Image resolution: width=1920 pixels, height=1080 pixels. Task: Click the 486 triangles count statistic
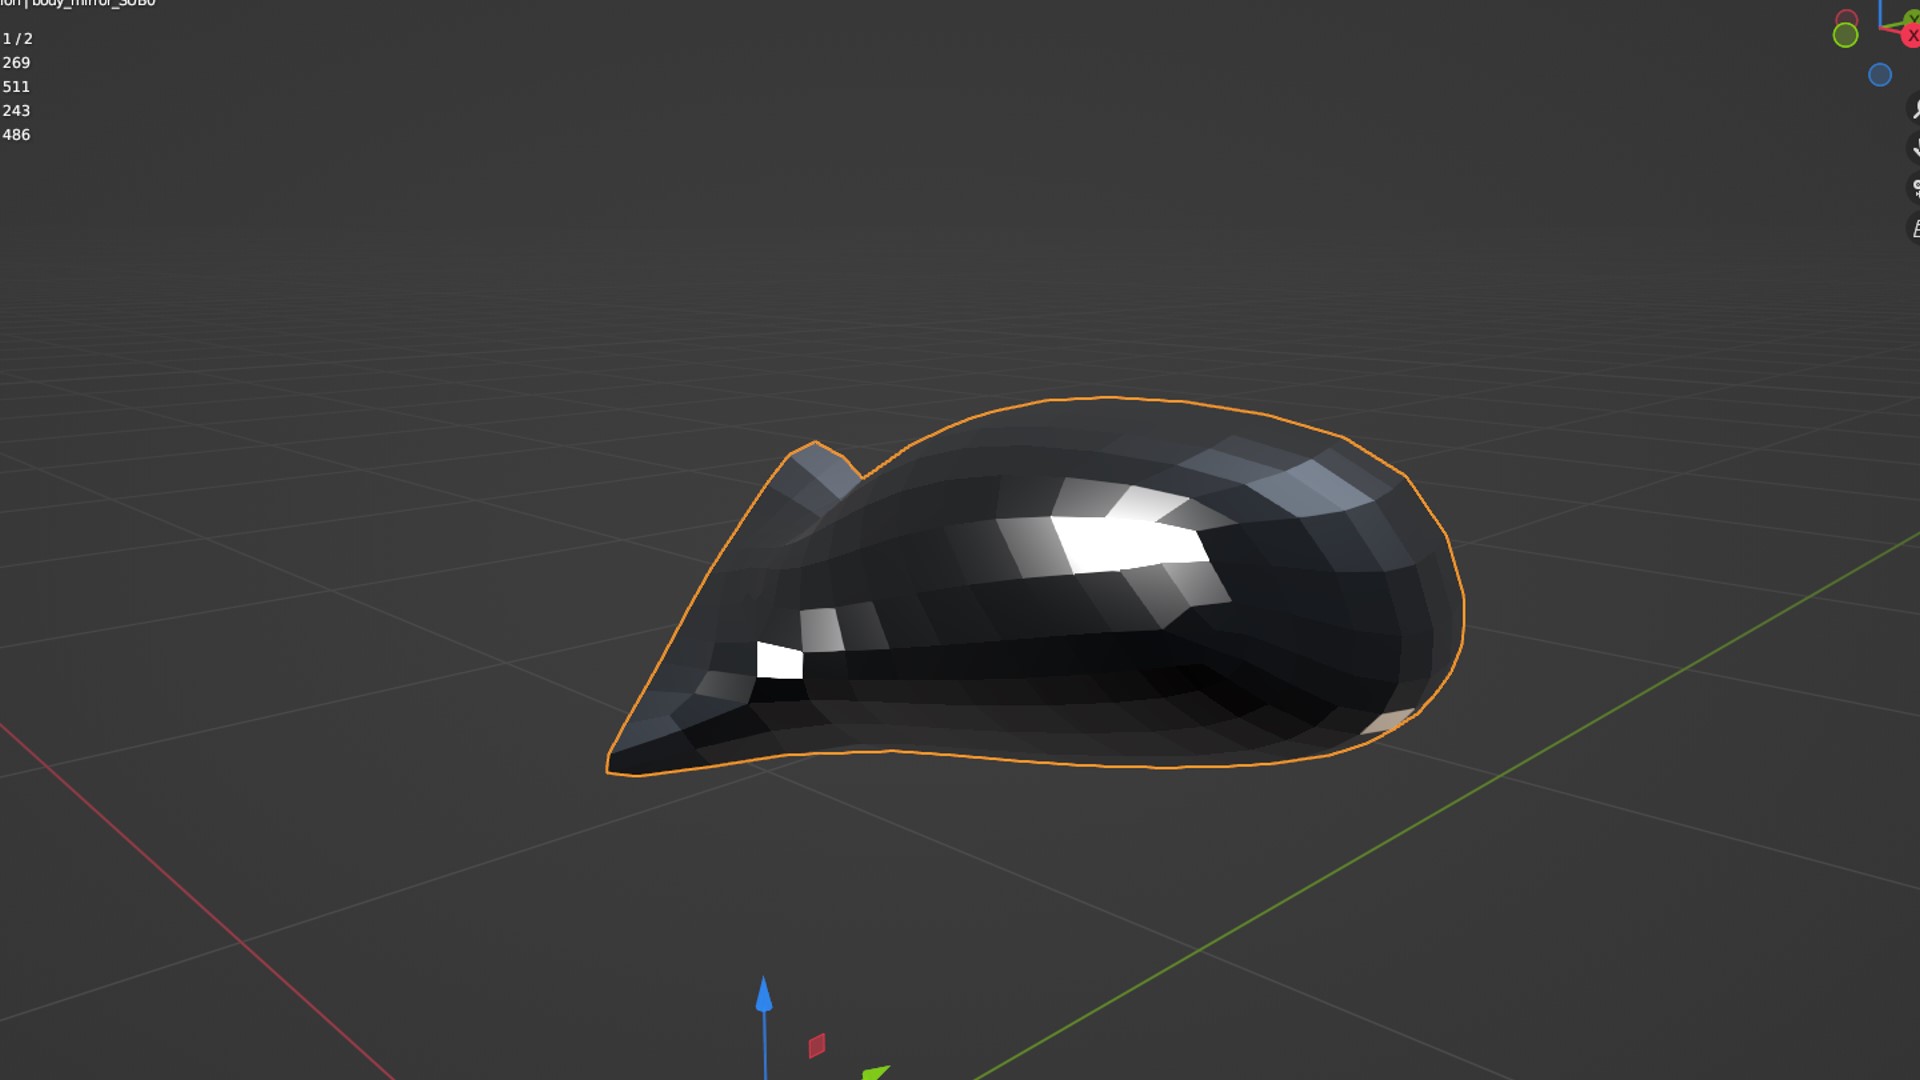click(x=16, y=135)
